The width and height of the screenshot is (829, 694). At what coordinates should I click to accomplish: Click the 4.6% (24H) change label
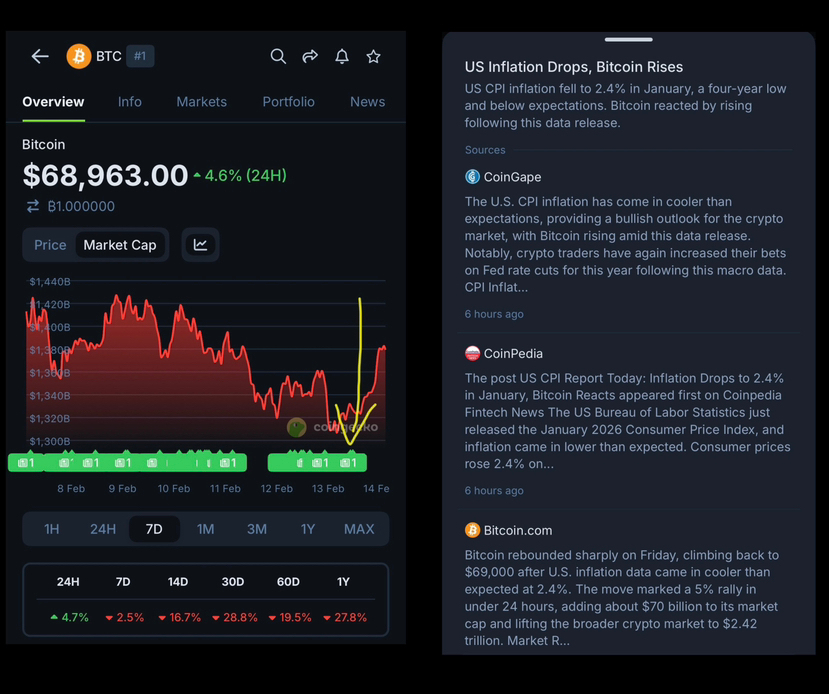240,175
